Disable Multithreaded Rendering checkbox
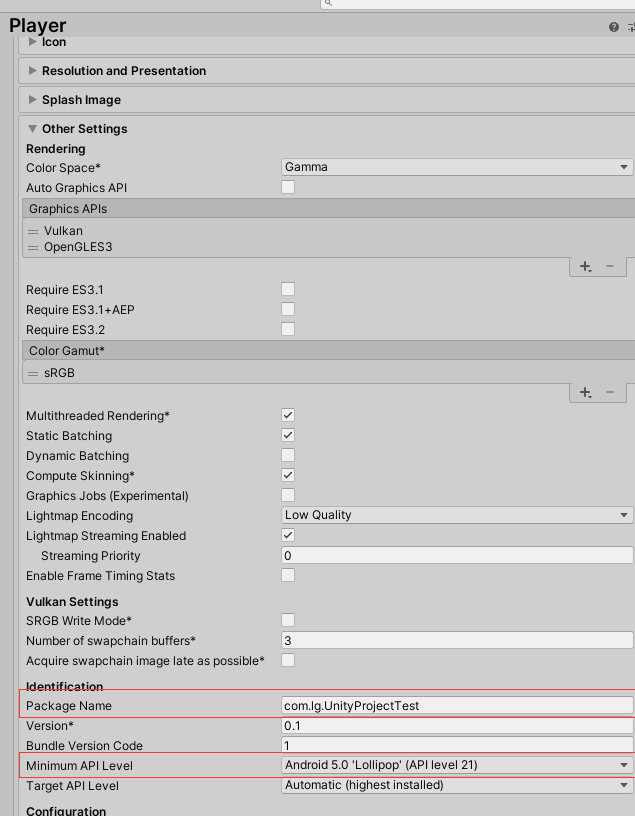The height and width of the screenshot is (816, 635). [288, 415]
